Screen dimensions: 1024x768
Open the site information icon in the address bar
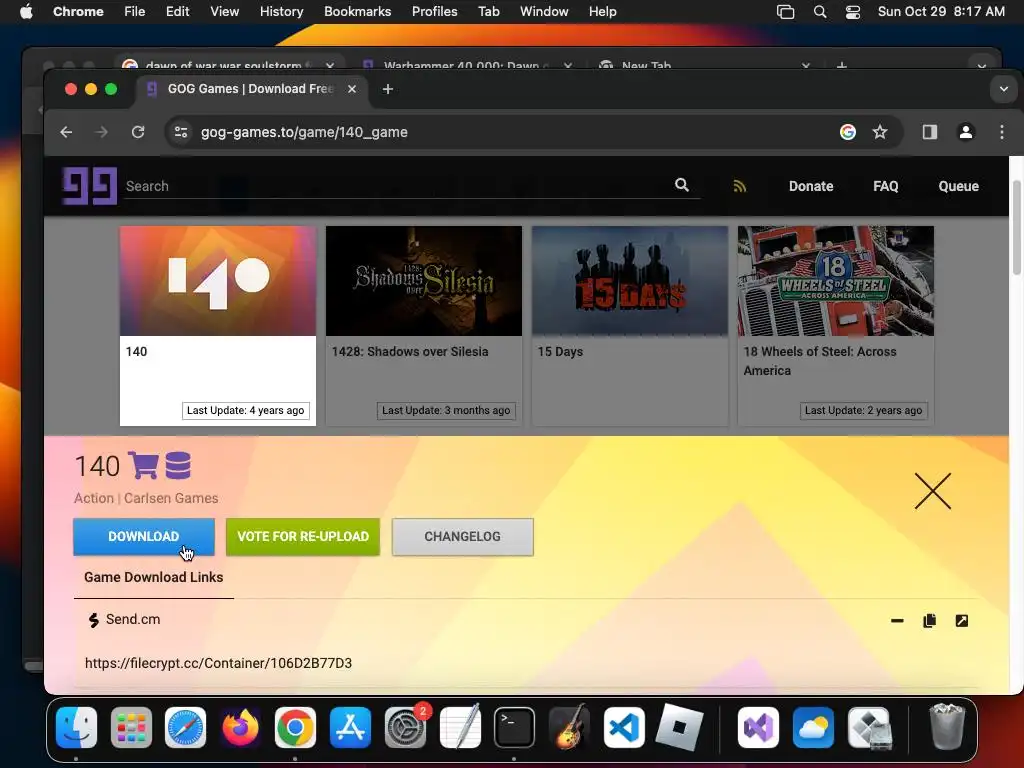click(x=181, y=132)
